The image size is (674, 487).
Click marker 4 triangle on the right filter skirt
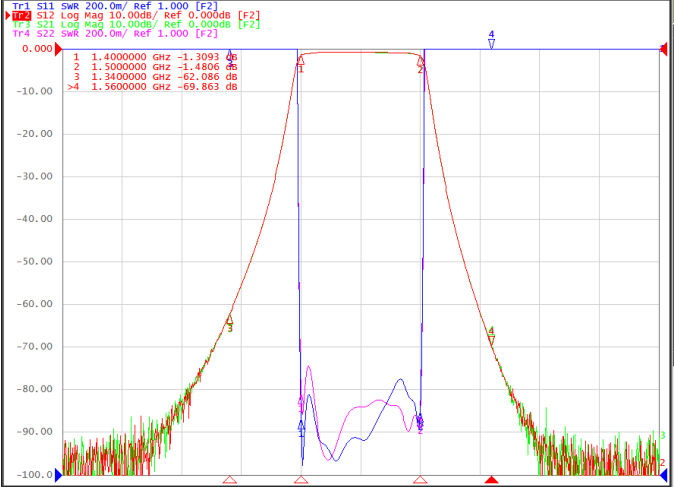(x=491, y=341)
